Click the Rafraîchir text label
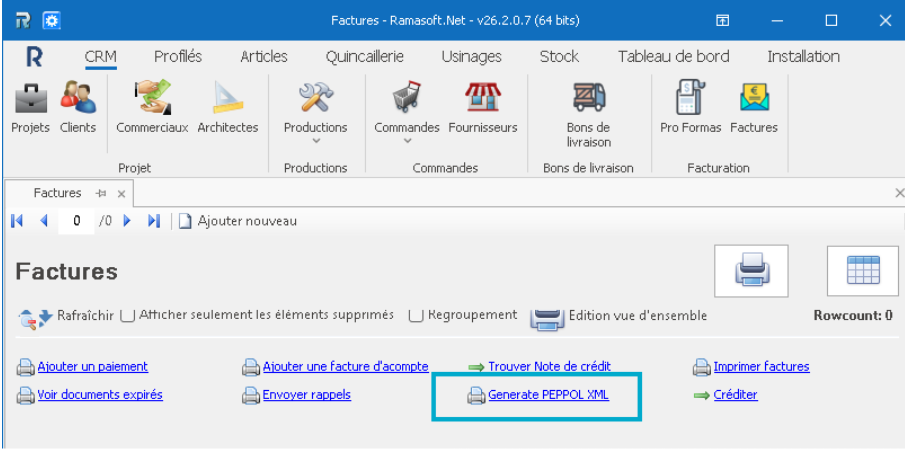 pos(86,316)
